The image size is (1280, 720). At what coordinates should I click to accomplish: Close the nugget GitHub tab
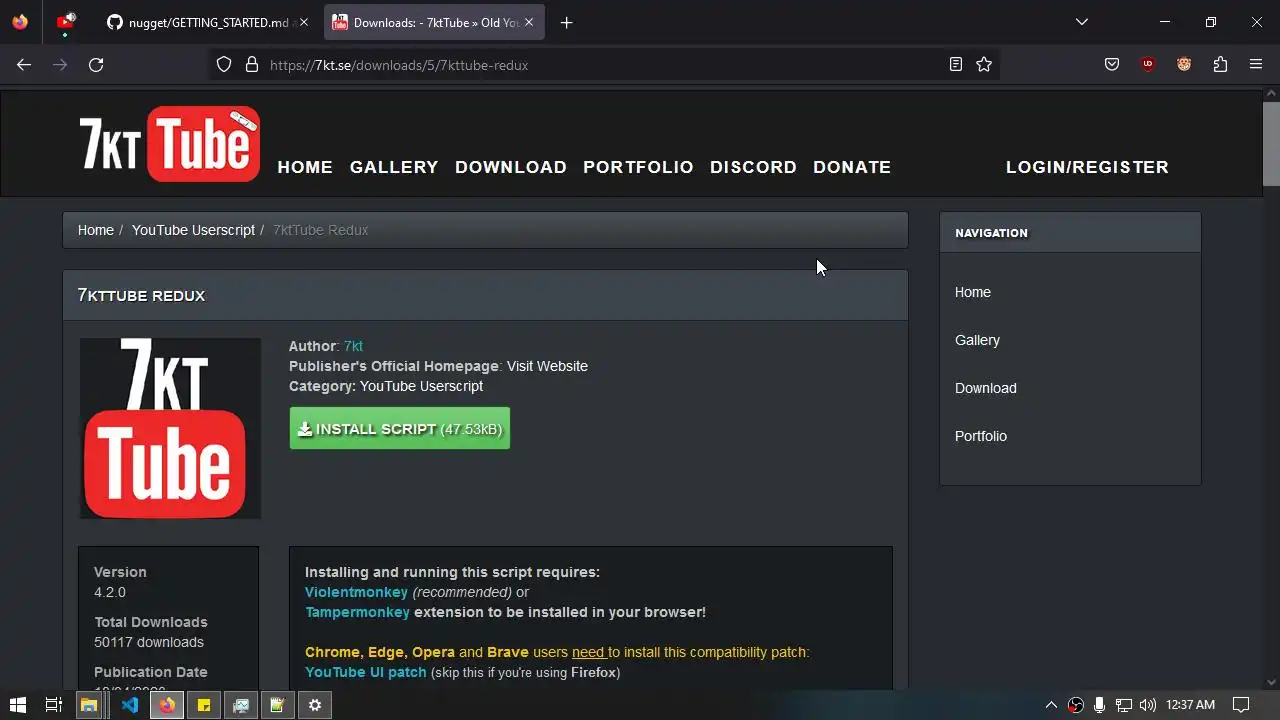(304, 22)
